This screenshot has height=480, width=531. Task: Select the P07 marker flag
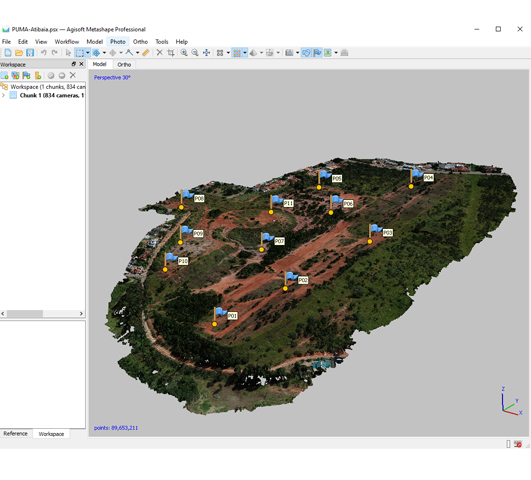pos(268,237)
